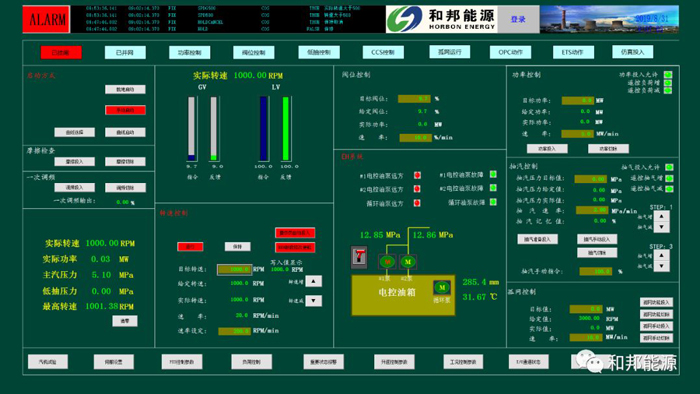The height and width of the screenshot is (394, 700).
Task: Click the 登录 login button
Action: click(x=518, y=19)
